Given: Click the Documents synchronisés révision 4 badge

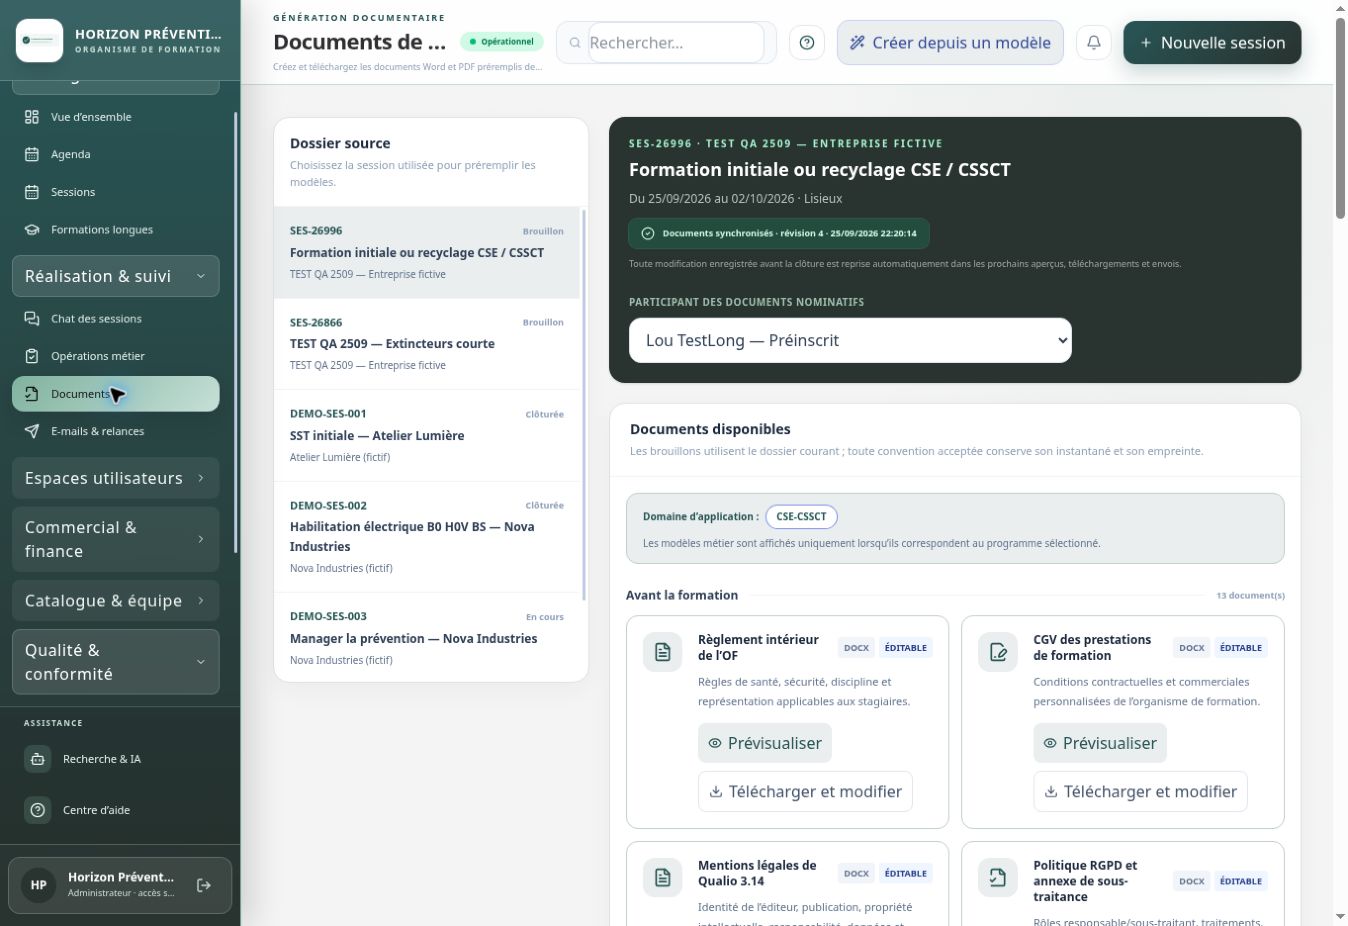Looking at the screenshot, I should (779, 233).
